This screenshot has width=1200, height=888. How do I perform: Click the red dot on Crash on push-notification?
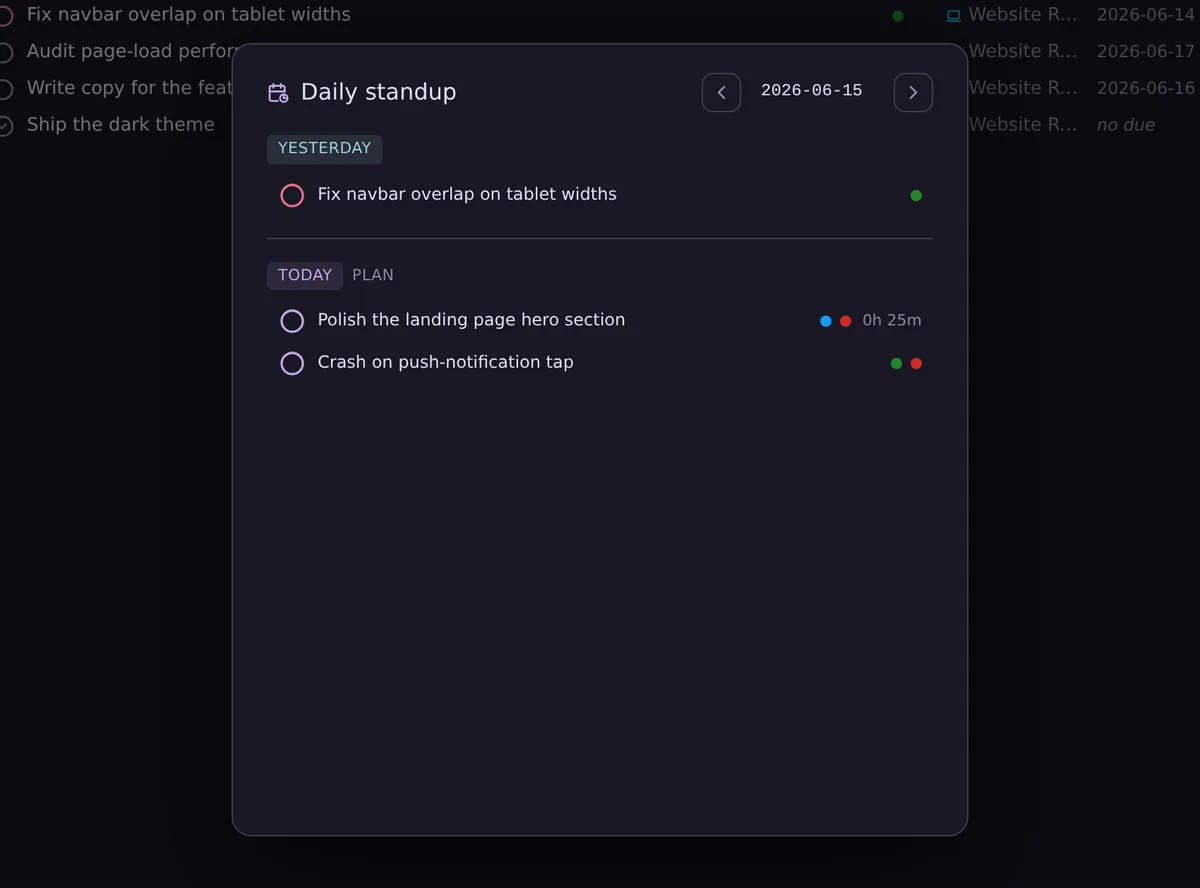click(x=916, y=363)
